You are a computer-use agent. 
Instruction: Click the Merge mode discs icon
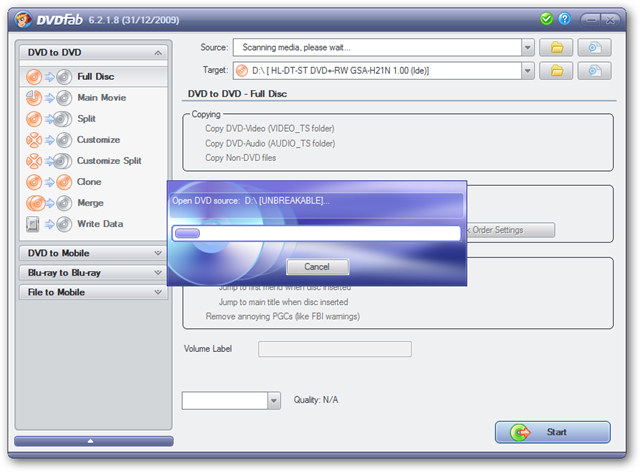(x=49, y=203)
